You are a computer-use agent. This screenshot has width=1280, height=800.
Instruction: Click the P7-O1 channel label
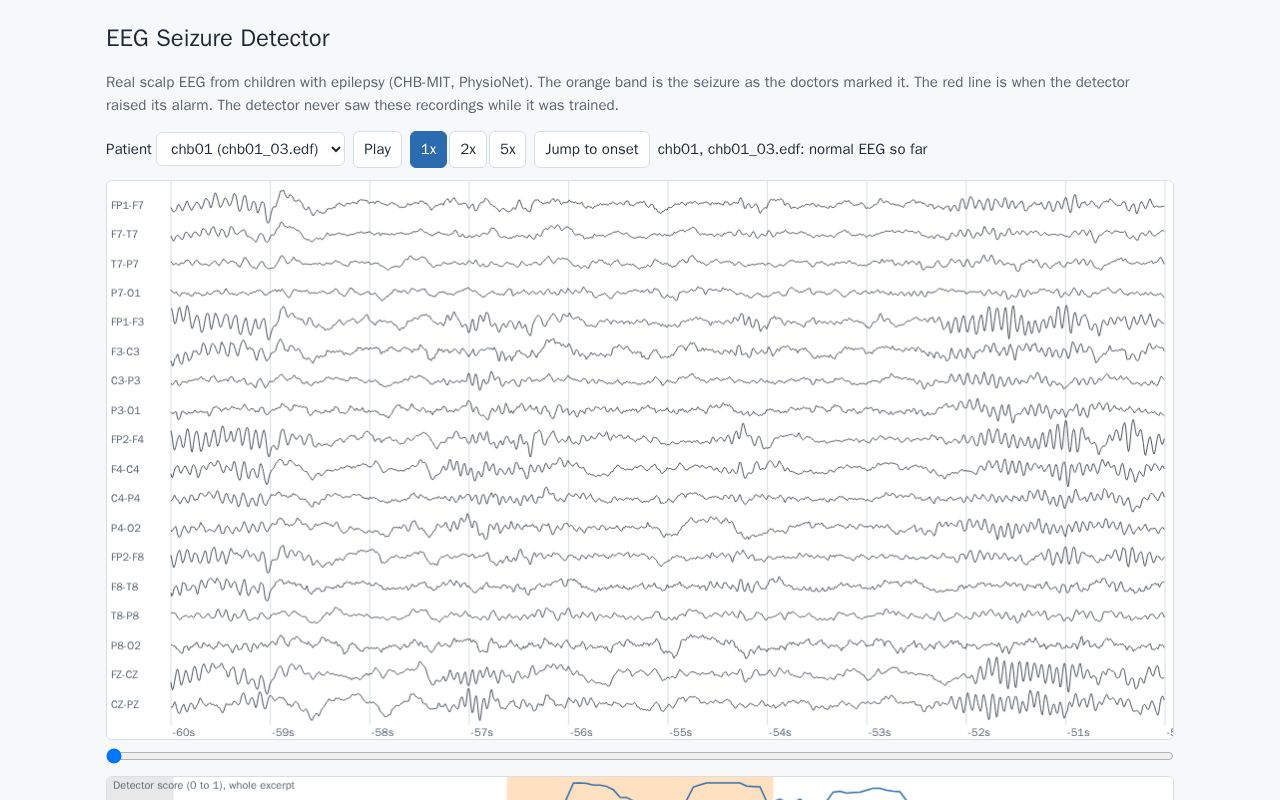click(126, 293)
